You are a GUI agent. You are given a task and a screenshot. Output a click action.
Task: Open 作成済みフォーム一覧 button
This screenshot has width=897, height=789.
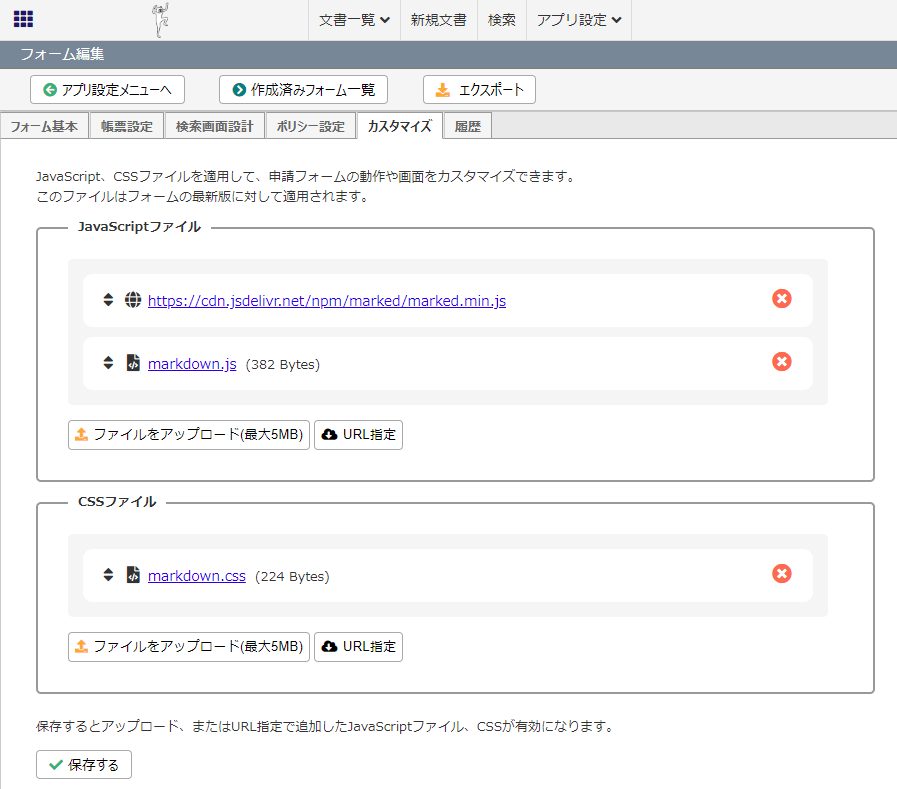coord(303,90)
